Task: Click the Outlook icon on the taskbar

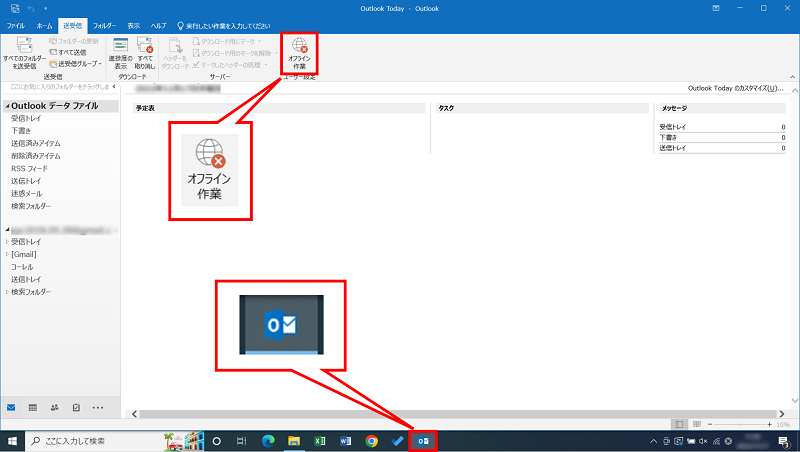Action: point(423,441)
